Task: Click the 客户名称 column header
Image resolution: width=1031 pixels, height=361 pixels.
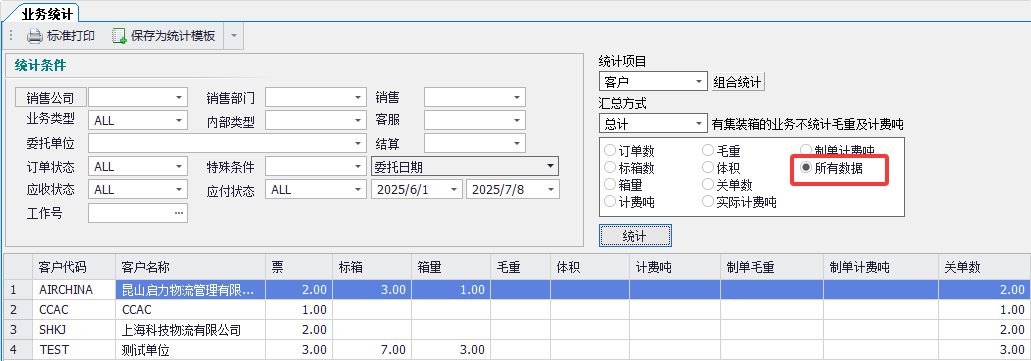Action: point(190,268)
